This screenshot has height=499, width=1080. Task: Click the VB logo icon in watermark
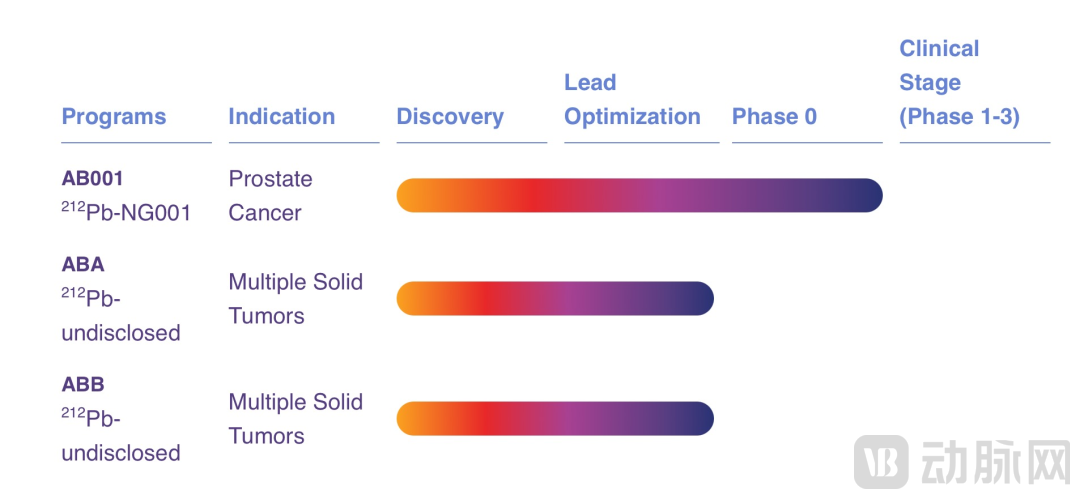(881, 463)
